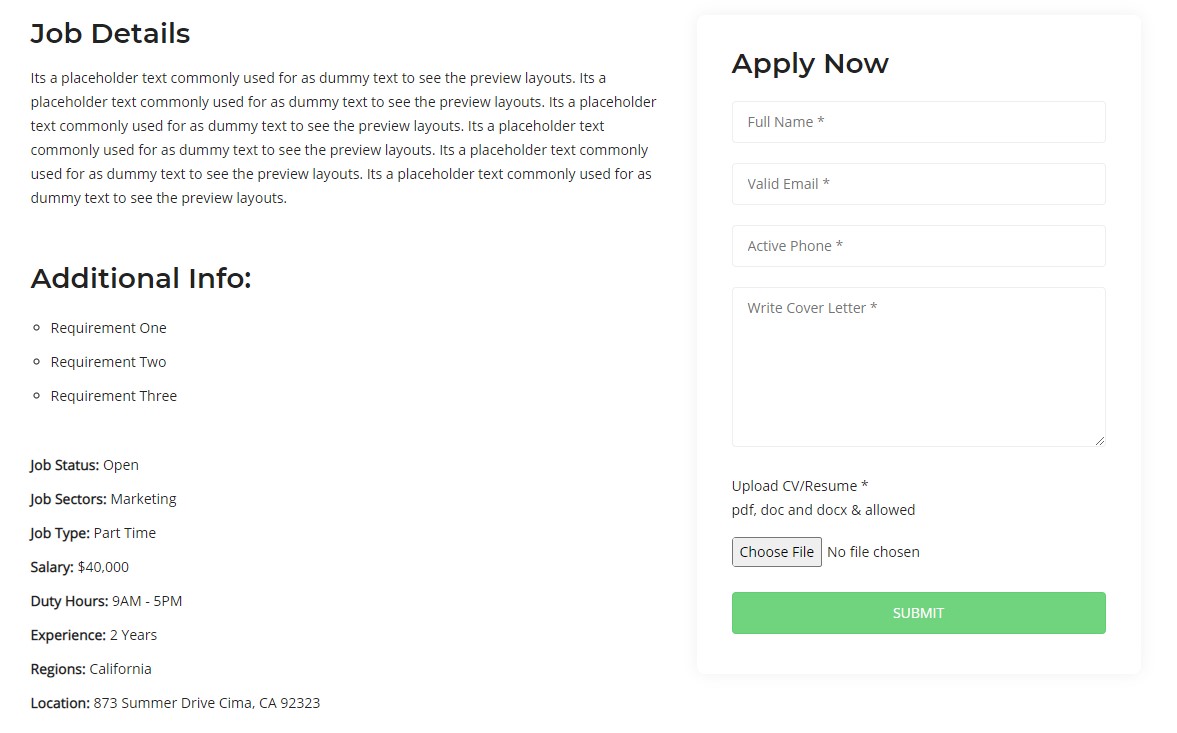Select the Requirement One list item
Image resolution: width=1177 pixels, height=733 pixels.
109,328
